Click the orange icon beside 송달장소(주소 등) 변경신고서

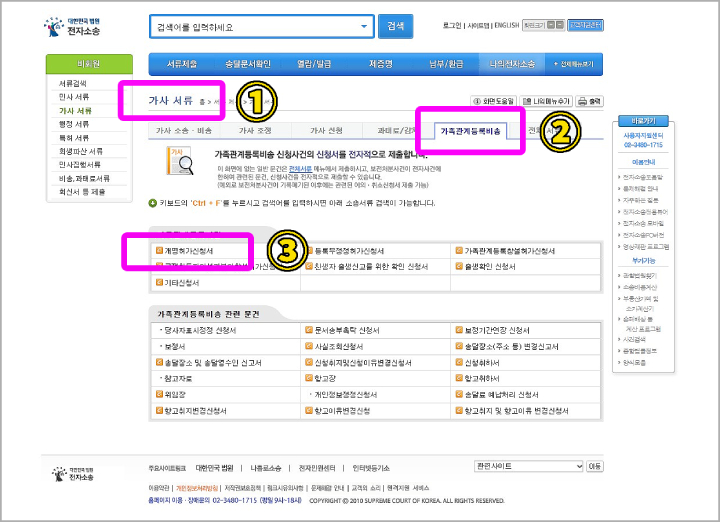point(459,346)
